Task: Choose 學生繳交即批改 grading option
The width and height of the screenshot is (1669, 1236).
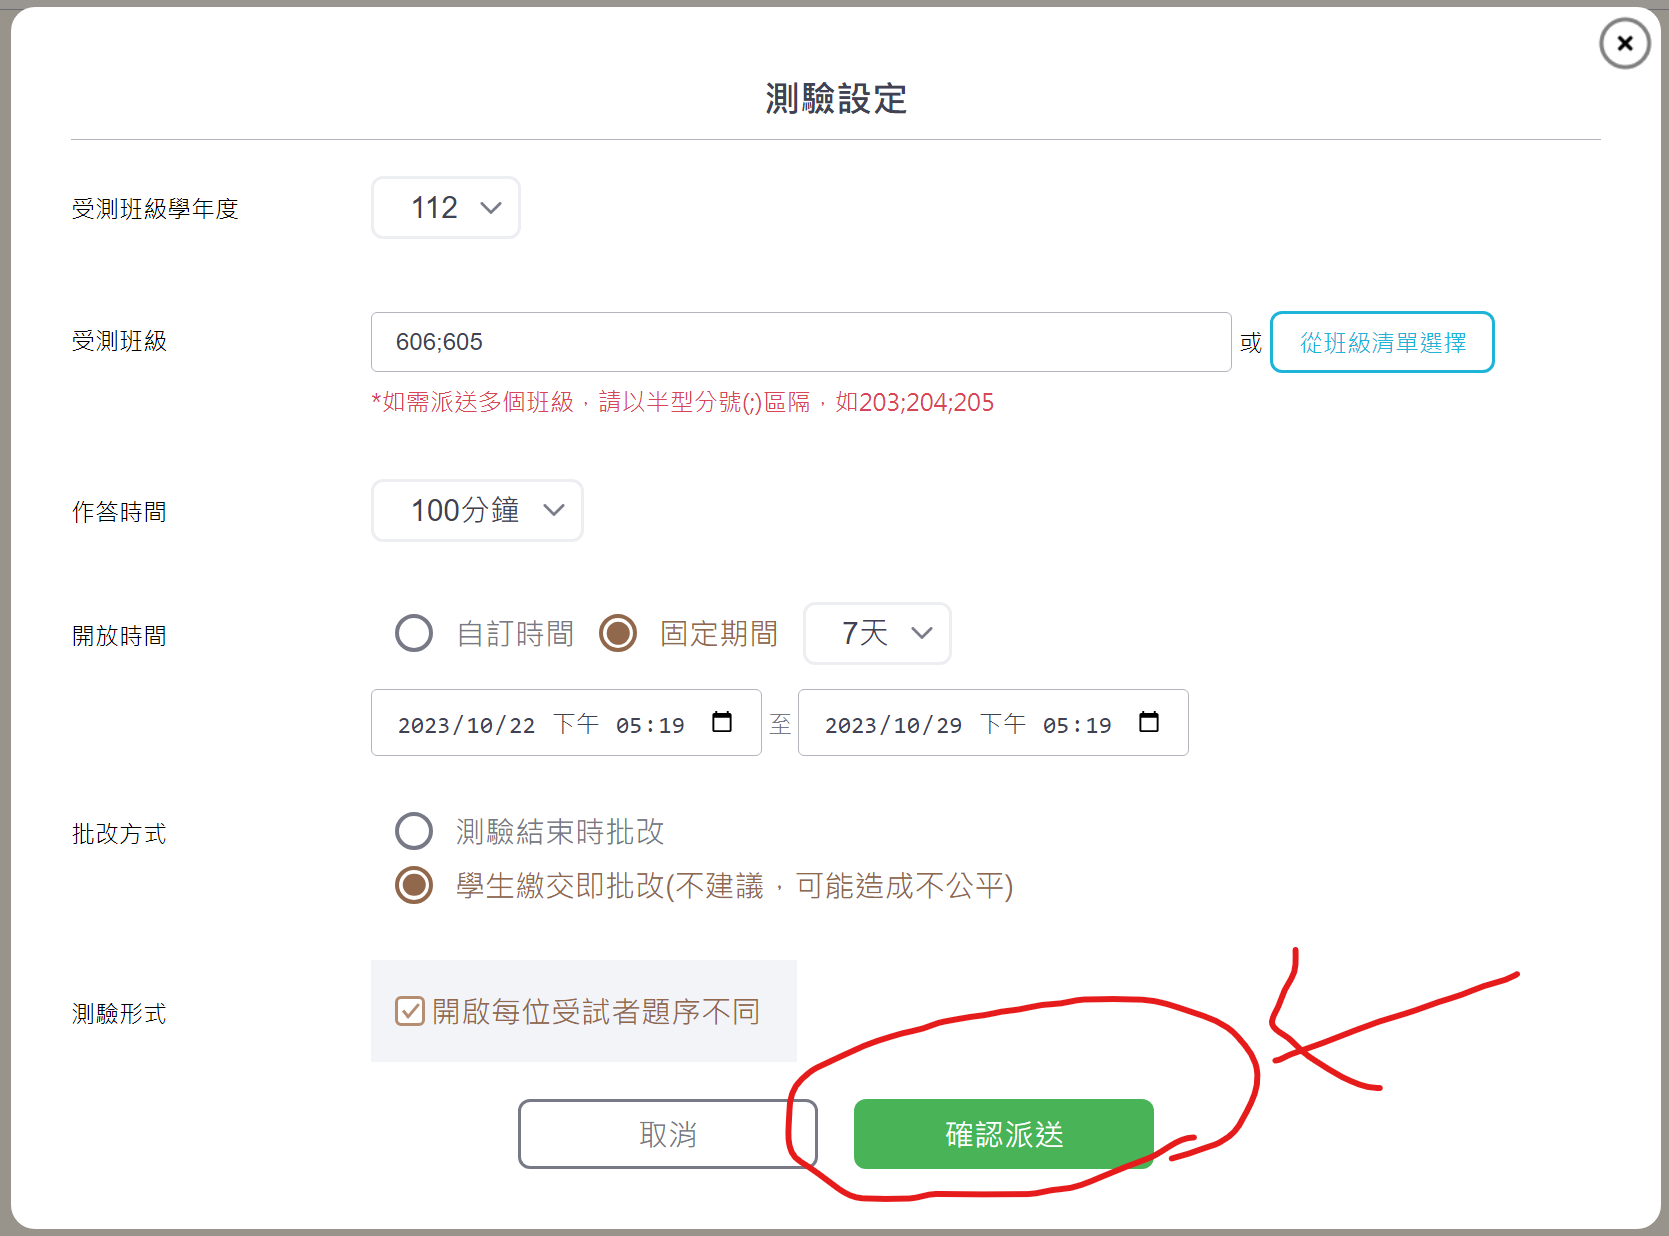Action: (414, 885)
